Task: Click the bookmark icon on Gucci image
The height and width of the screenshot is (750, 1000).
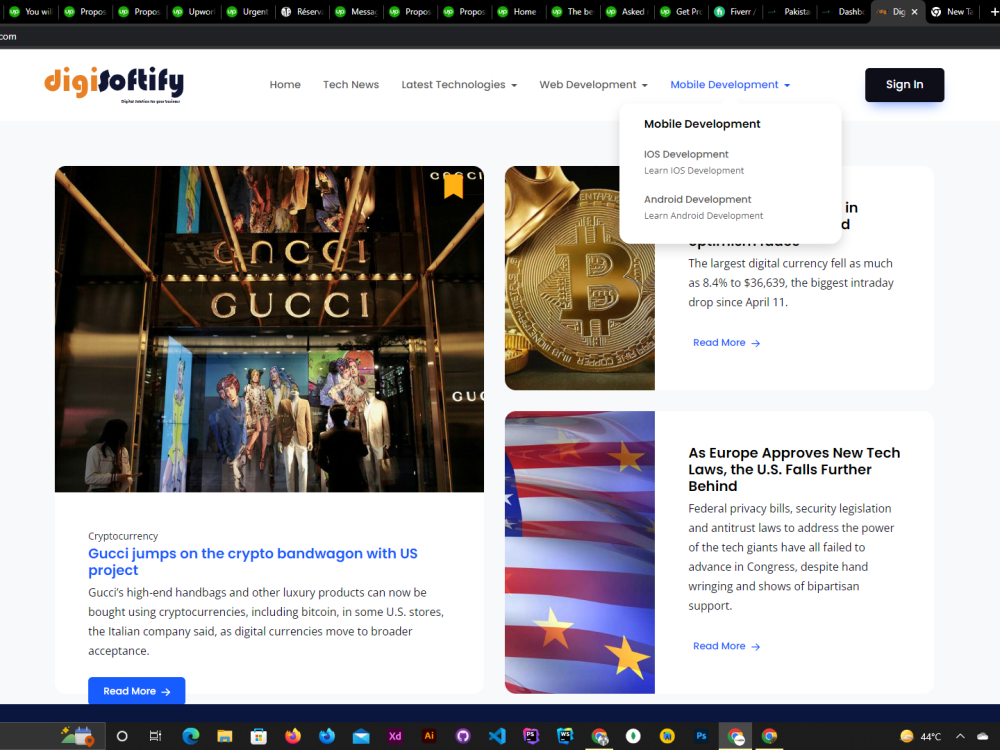Action: (x=453, y=186)
